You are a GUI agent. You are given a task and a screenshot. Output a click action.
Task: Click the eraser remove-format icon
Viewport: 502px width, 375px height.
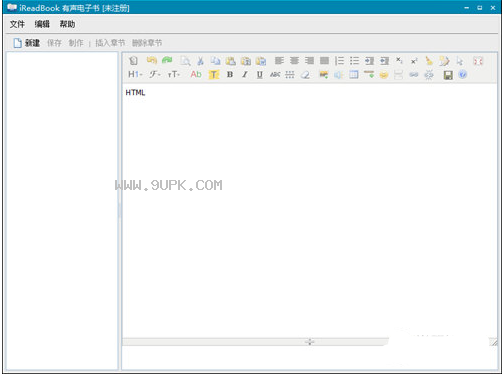(305, 75)
